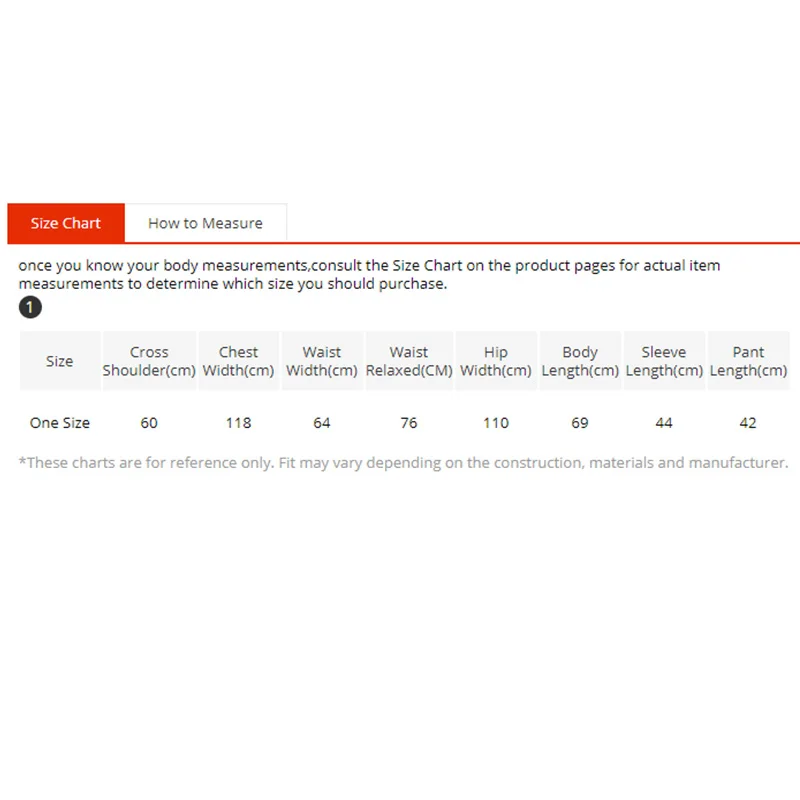This screenshot has width=800, height=800.
Task: Click the Waist Relaxed(CM) header cell
Action: [409, 361]
